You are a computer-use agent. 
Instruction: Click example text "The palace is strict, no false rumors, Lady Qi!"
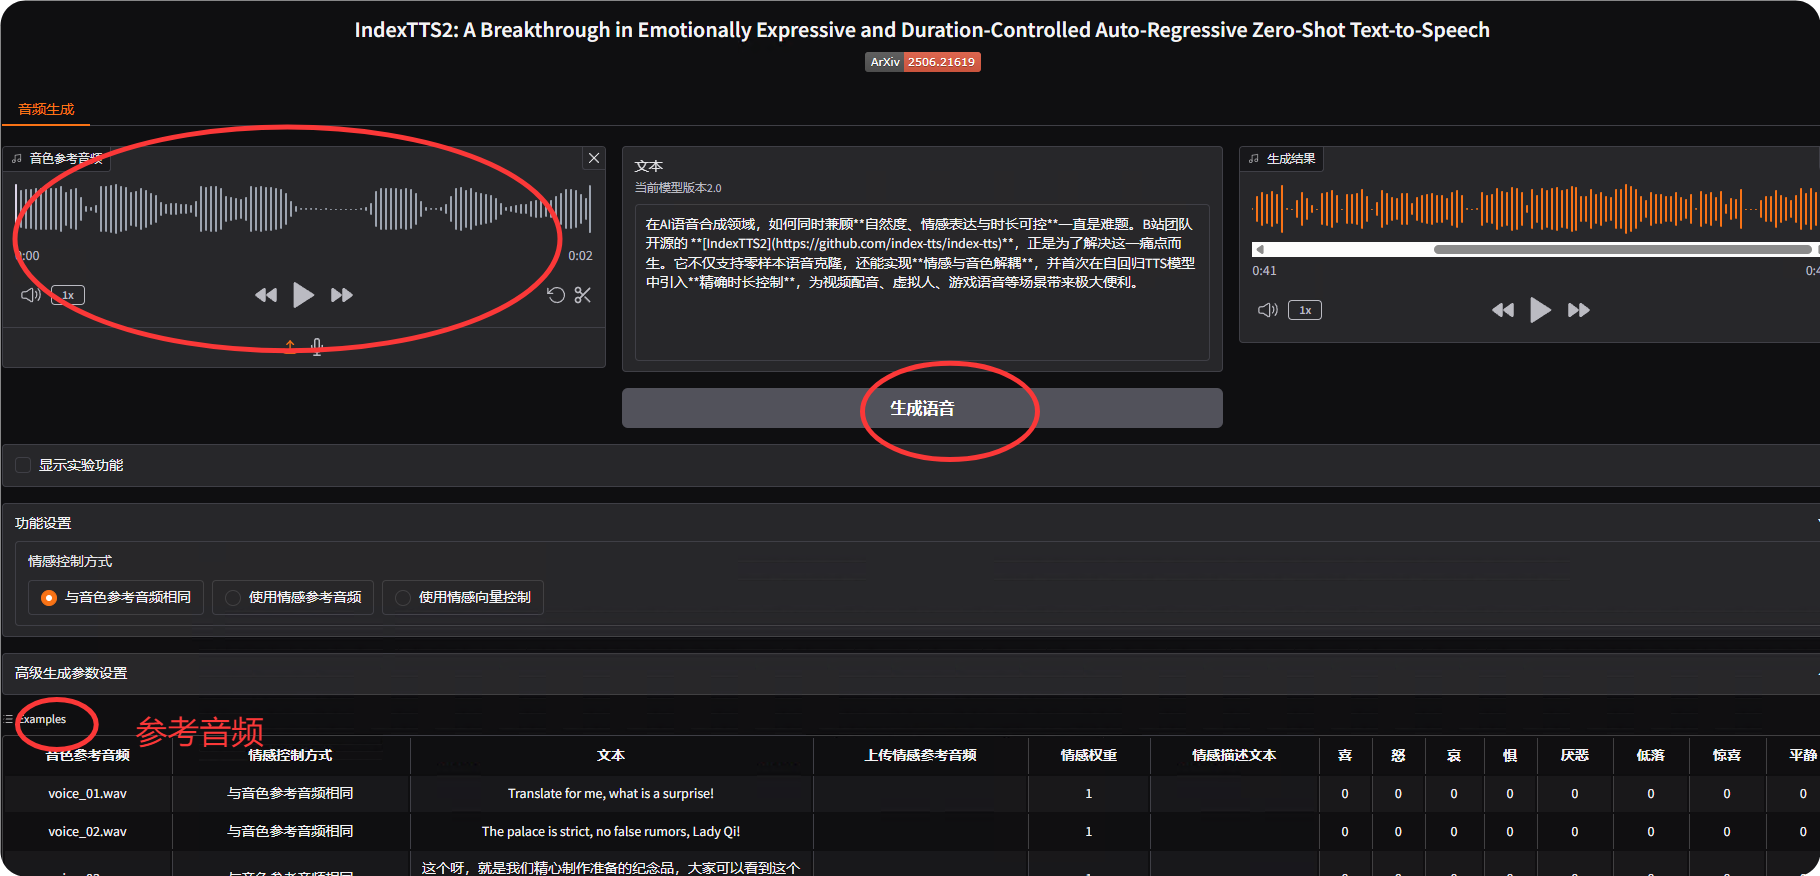tap(611, 831)
